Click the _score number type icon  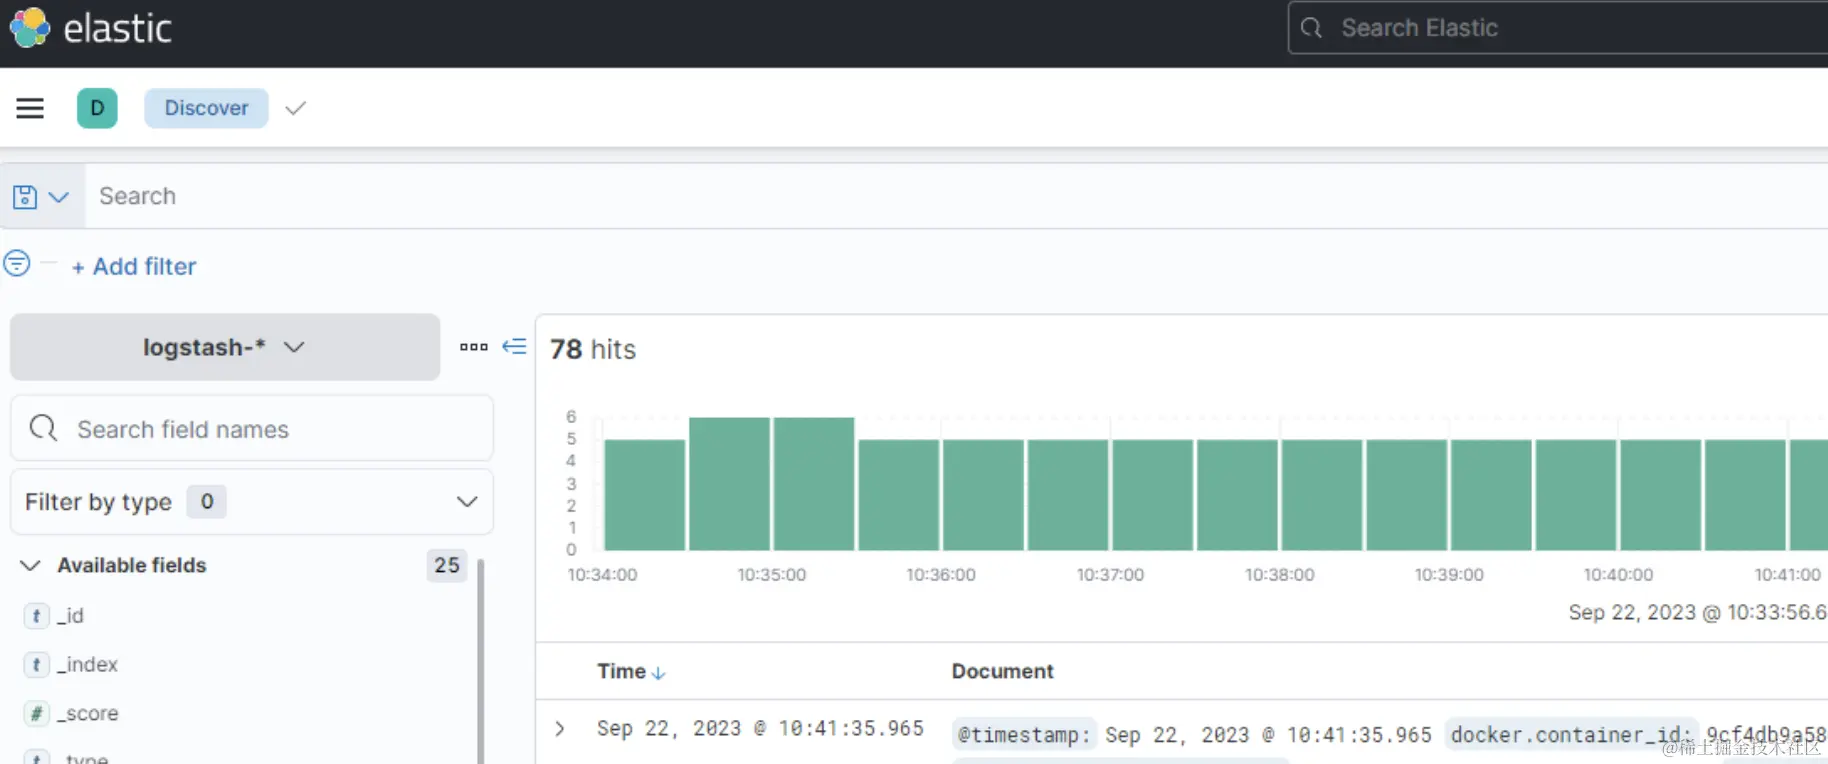click(36, 714)
